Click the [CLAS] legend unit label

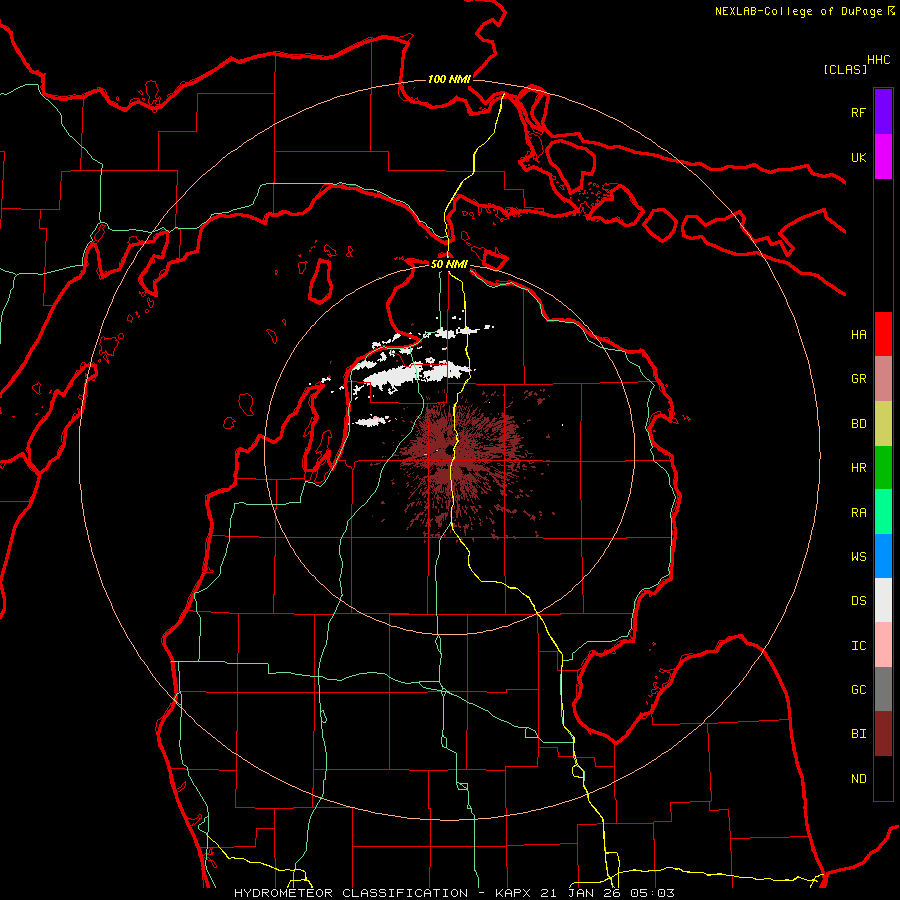(x=845, y=69)
